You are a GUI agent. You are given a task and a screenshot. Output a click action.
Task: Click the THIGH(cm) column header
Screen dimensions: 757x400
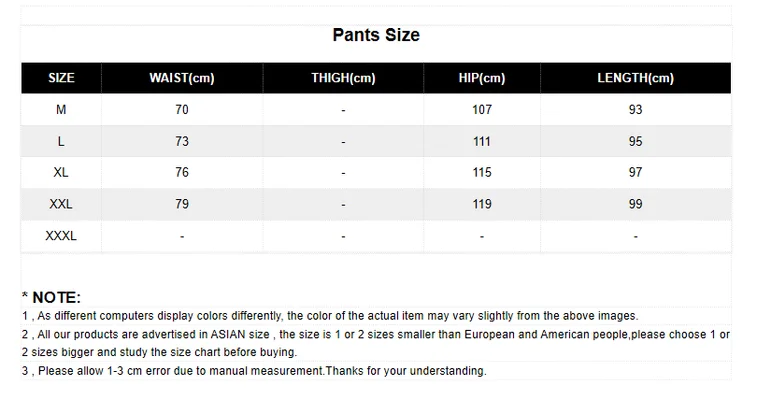point(343,78)
